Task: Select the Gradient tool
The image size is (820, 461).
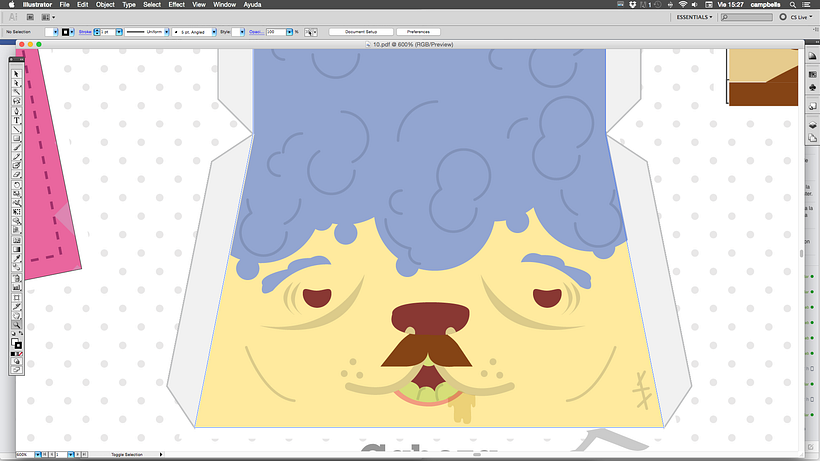Action: tap(16, 249)
